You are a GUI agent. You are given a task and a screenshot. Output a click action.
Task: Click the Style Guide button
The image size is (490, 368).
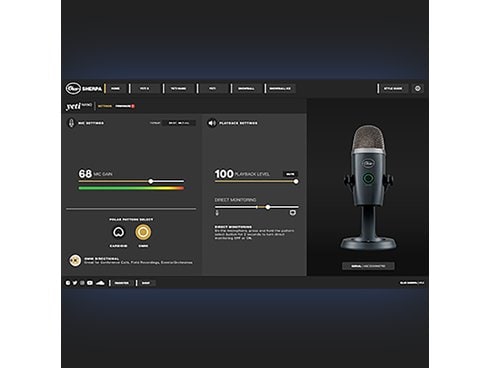pyautogui.click(x=393, y=89)
